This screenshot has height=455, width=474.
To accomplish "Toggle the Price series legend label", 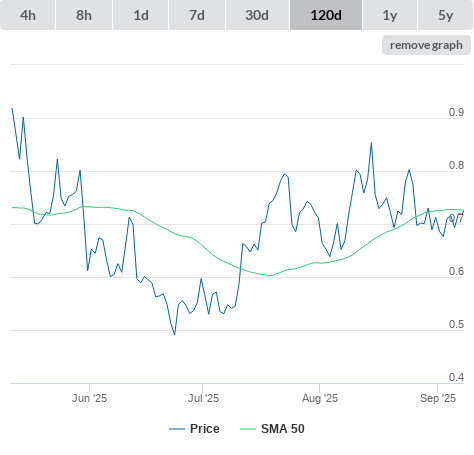I will [x=205, y=429].
